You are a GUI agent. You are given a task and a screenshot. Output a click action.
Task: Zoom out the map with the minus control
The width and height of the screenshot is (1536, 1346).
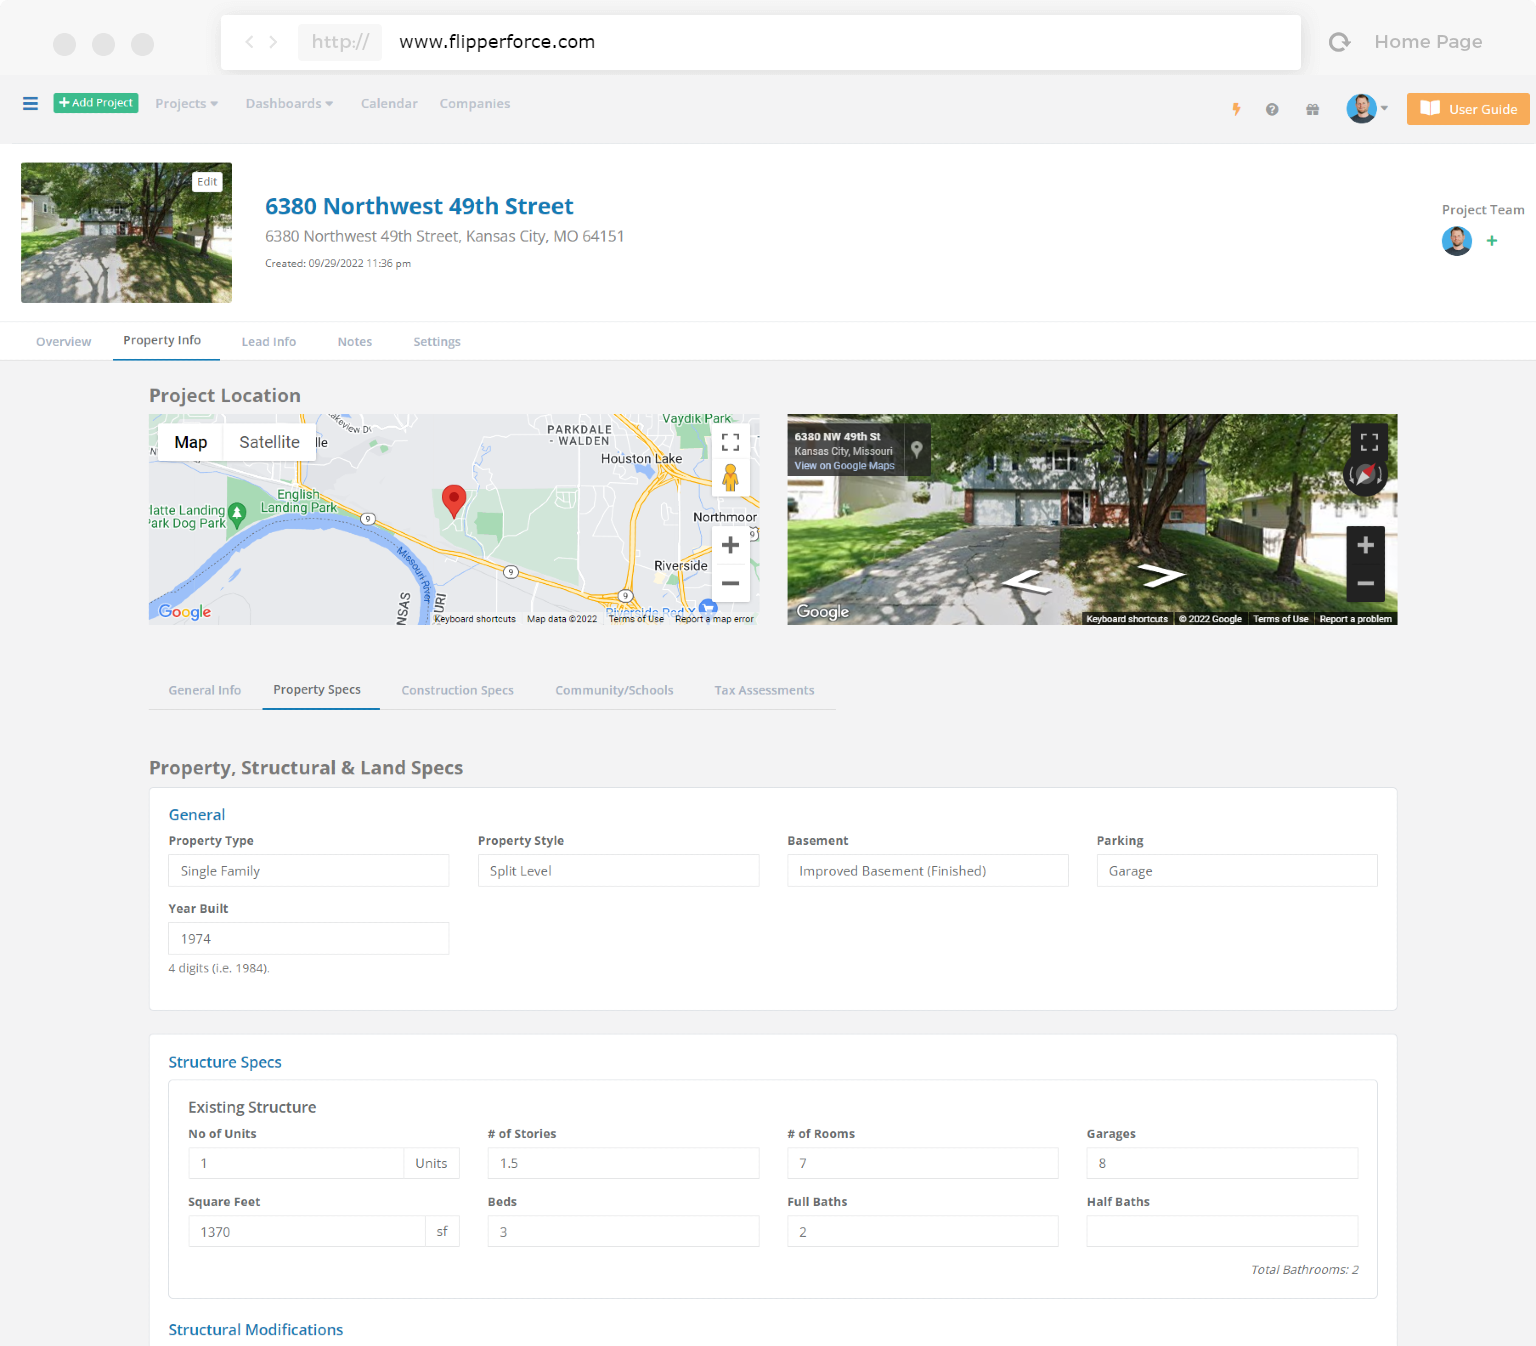tap(730, 583)
